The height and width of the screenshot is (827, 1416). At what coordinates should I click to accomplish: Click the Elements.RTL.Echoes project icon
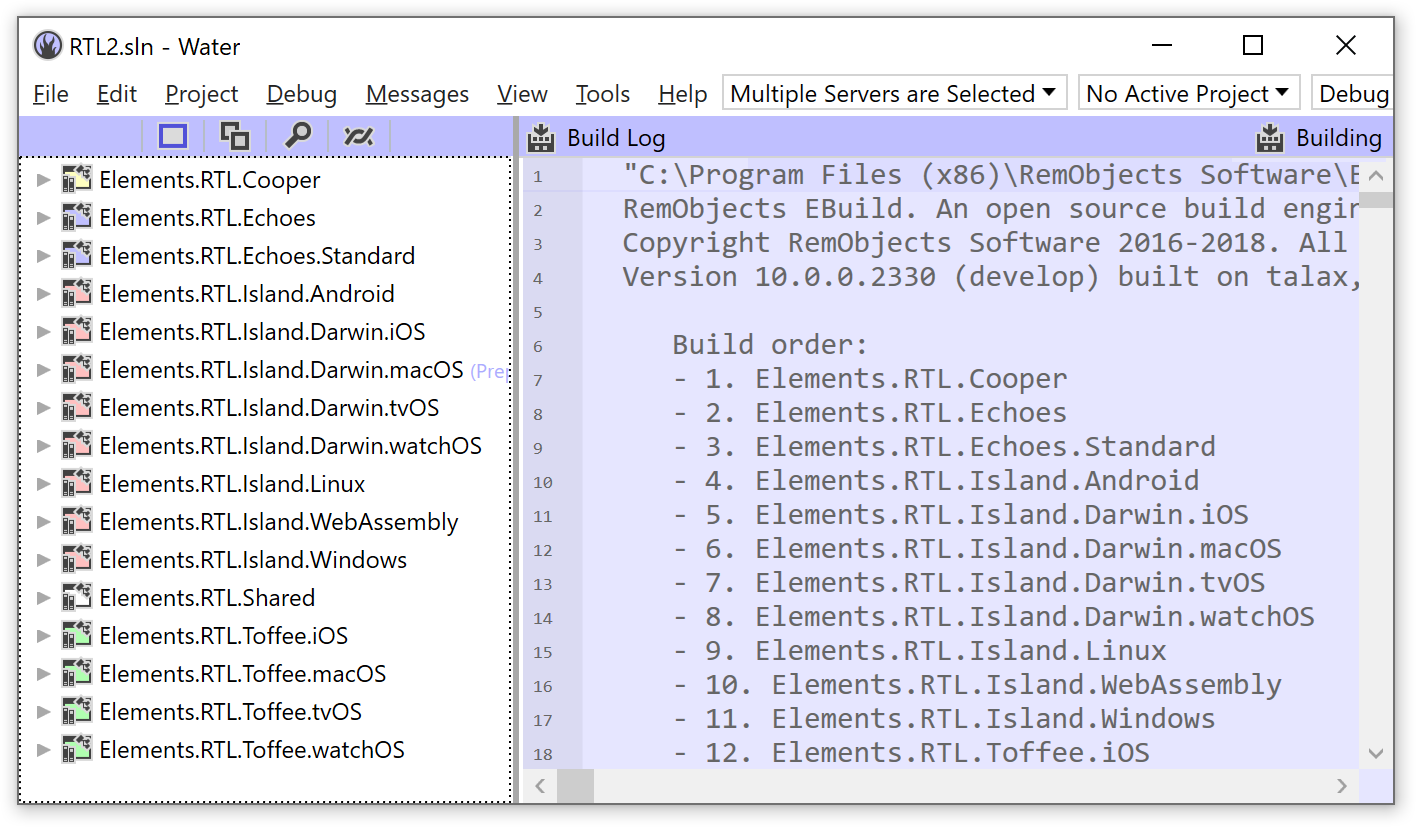click(x=77, y=218)
